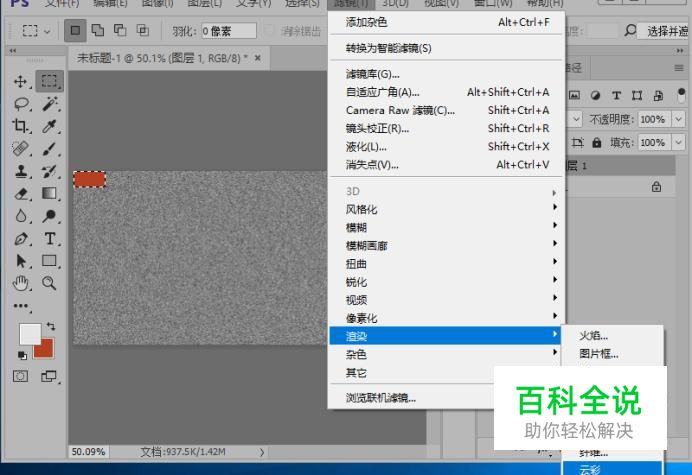Select the Gradient tool
Viewport: 692px width, 475px height.
pos(49,193)
